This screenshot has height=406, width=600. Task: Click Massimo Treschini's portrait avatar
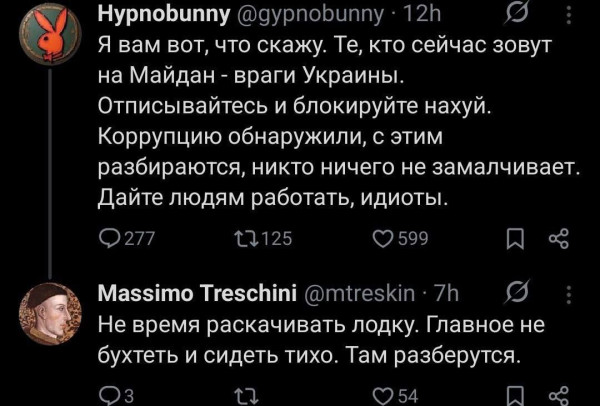point(48,312)
